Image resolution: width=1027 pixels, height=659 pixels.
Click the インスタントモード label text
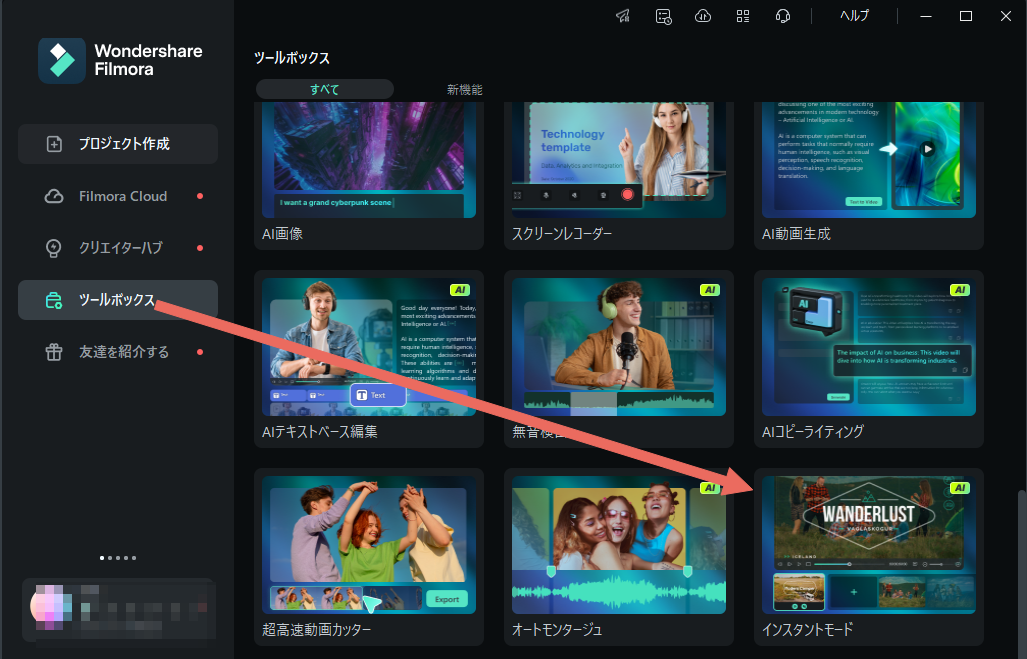click(x=807, y=630)
